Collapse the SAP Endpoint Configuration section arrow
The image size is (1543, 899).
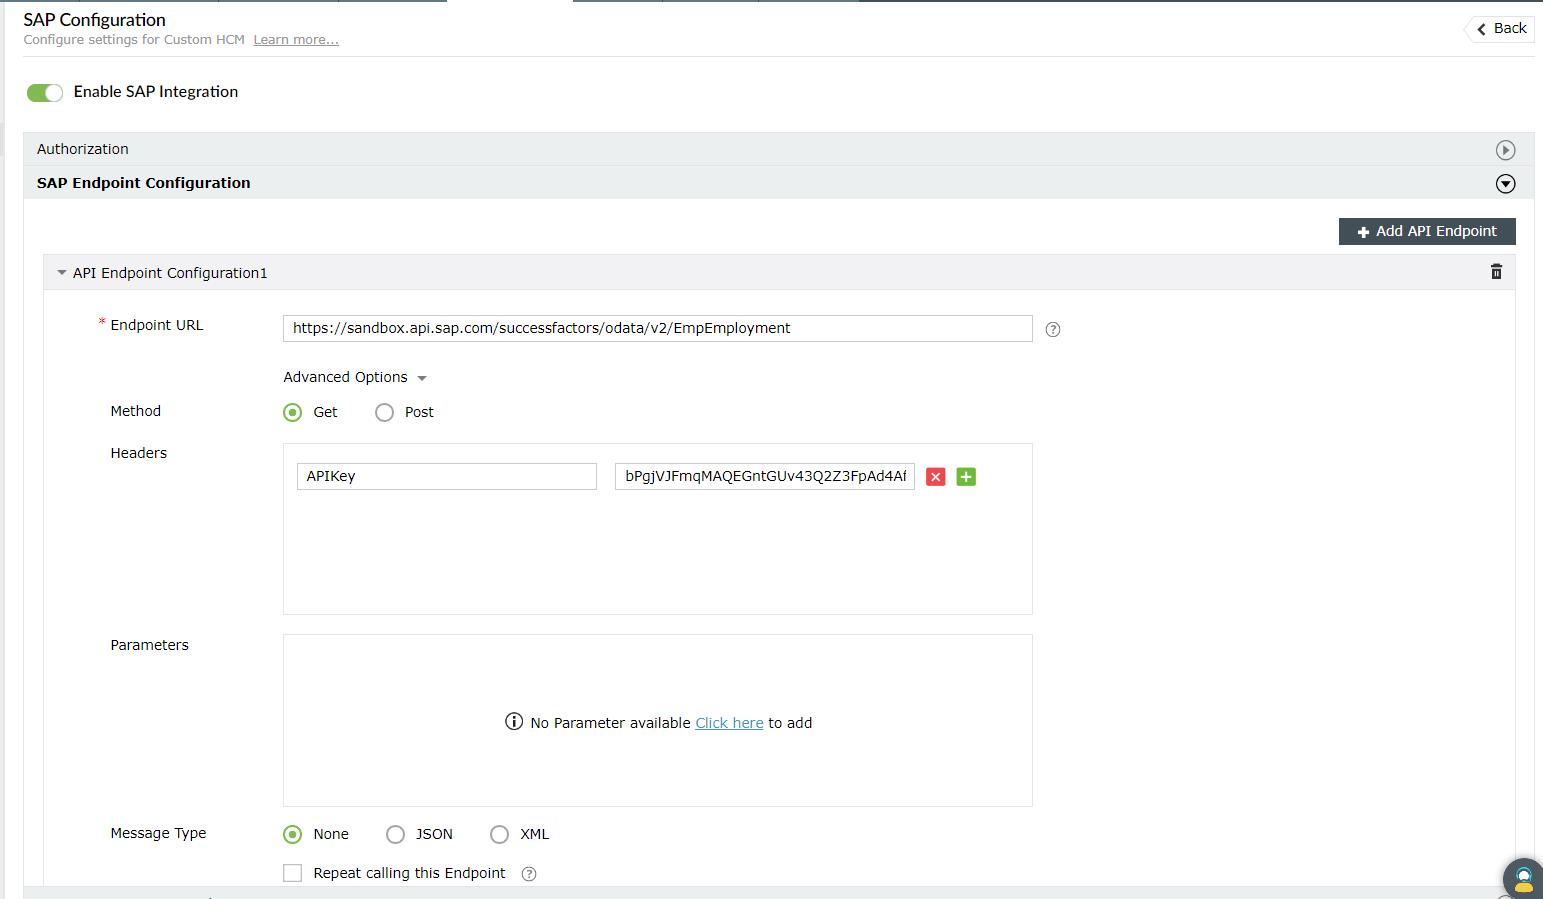[x=1505, y=184]
